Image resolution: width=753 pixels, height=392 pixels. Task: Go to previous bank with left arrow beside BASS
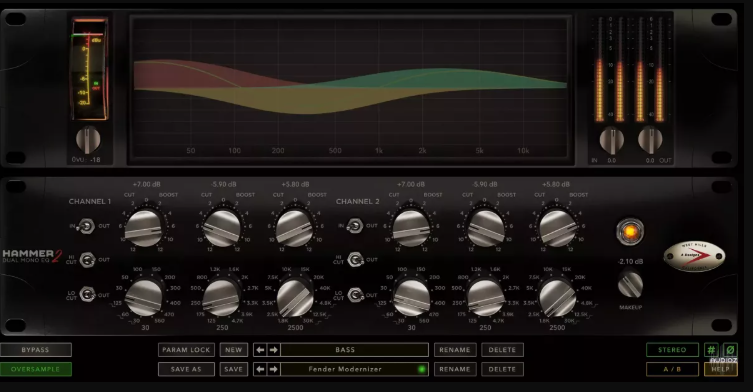[x=260, y=350]
